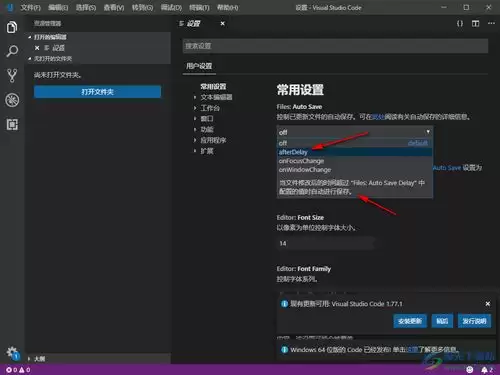Image resolution: width=500 pixels, height=375 pixels.
Task: Open notifications bell in status bar
Action: [x=487, y=370]
